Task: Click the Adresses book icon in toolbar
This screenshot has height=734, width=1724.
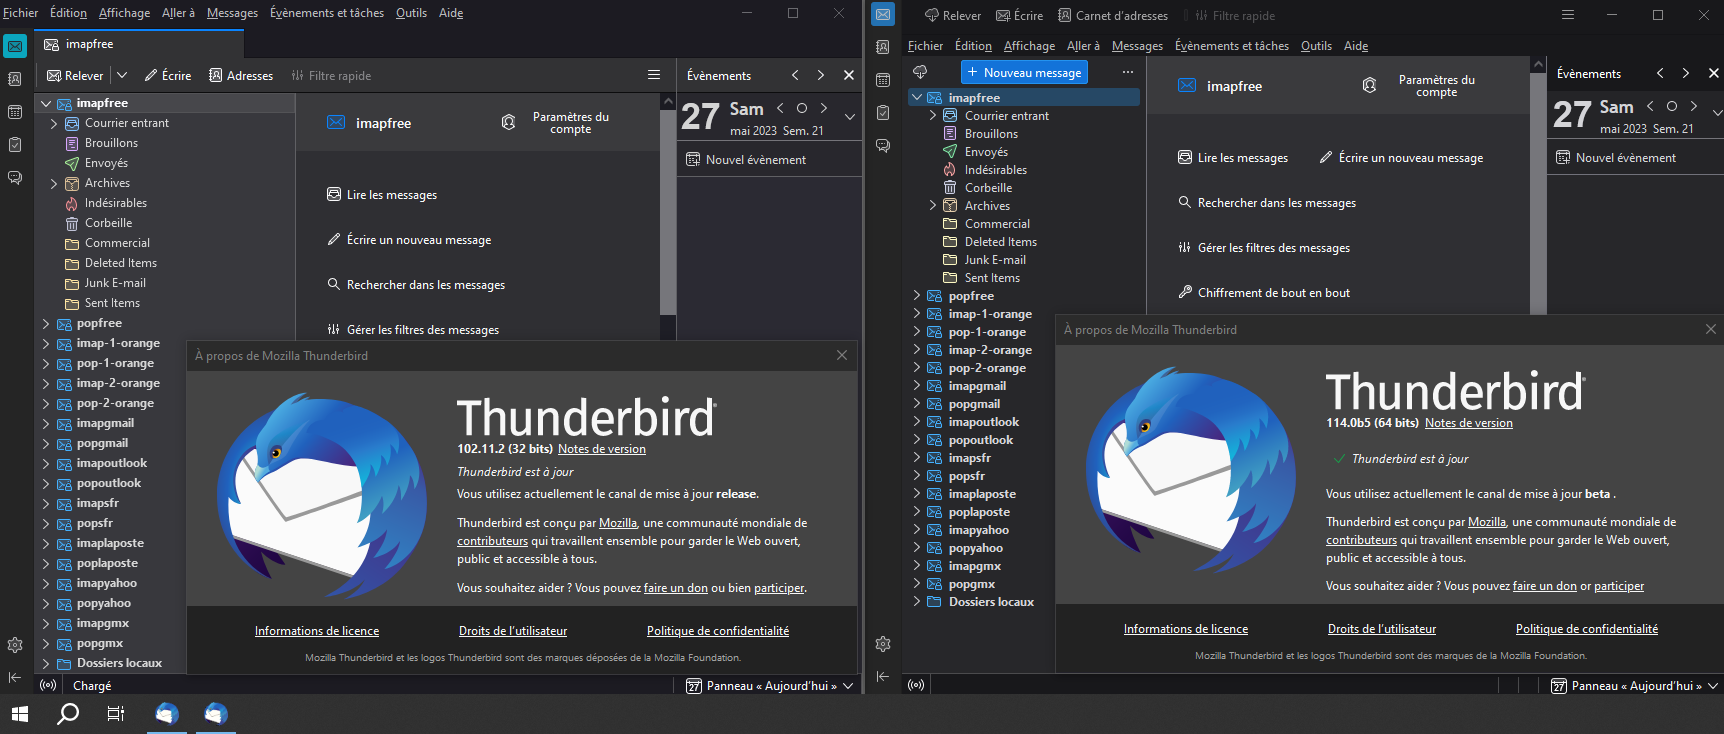Action: pyautogui.click(x=215, y=76)
